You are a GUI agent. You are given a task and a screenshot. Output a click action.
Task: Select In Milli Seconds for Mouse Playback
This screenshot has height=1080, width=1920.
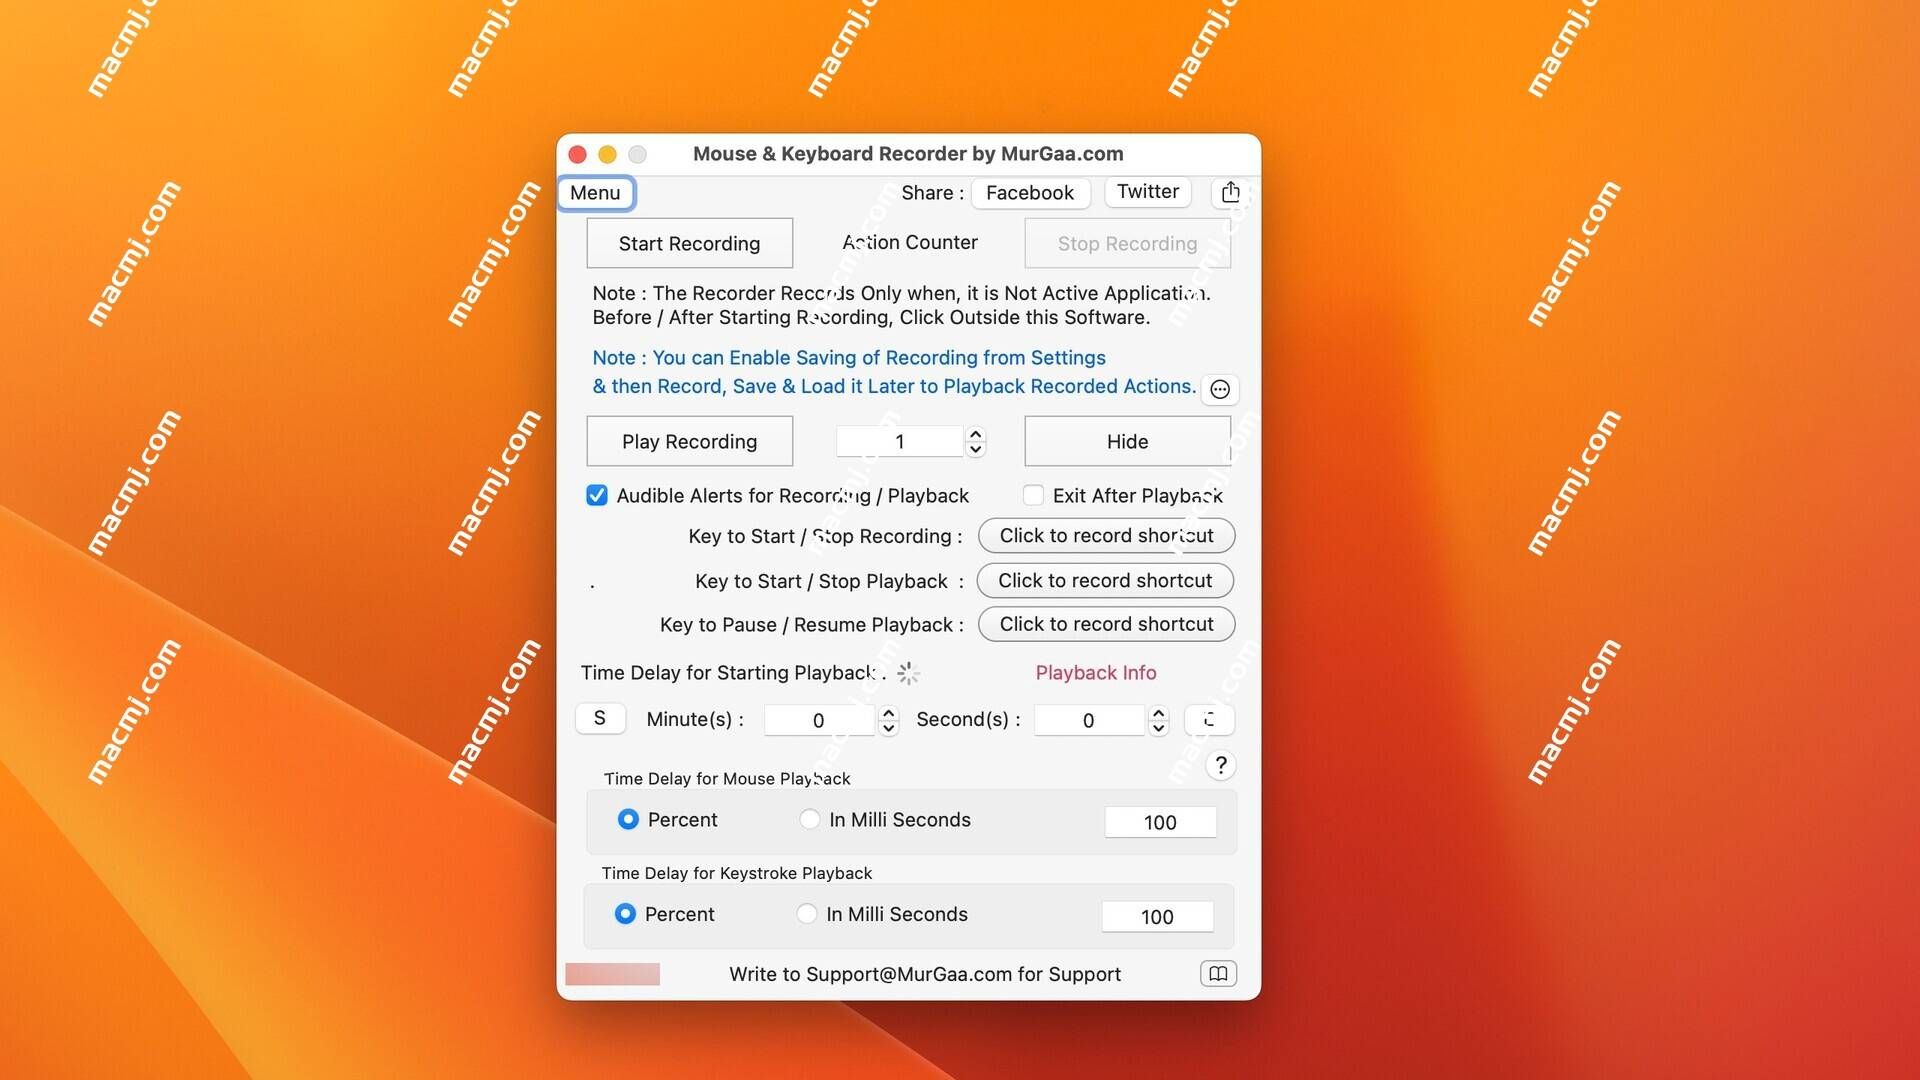[x=810, y=819]
